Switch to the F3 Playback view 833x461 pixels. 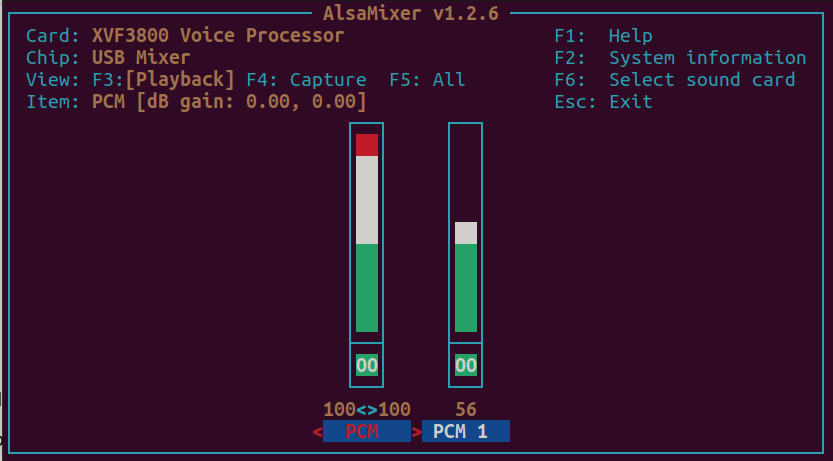coord(164,80)
